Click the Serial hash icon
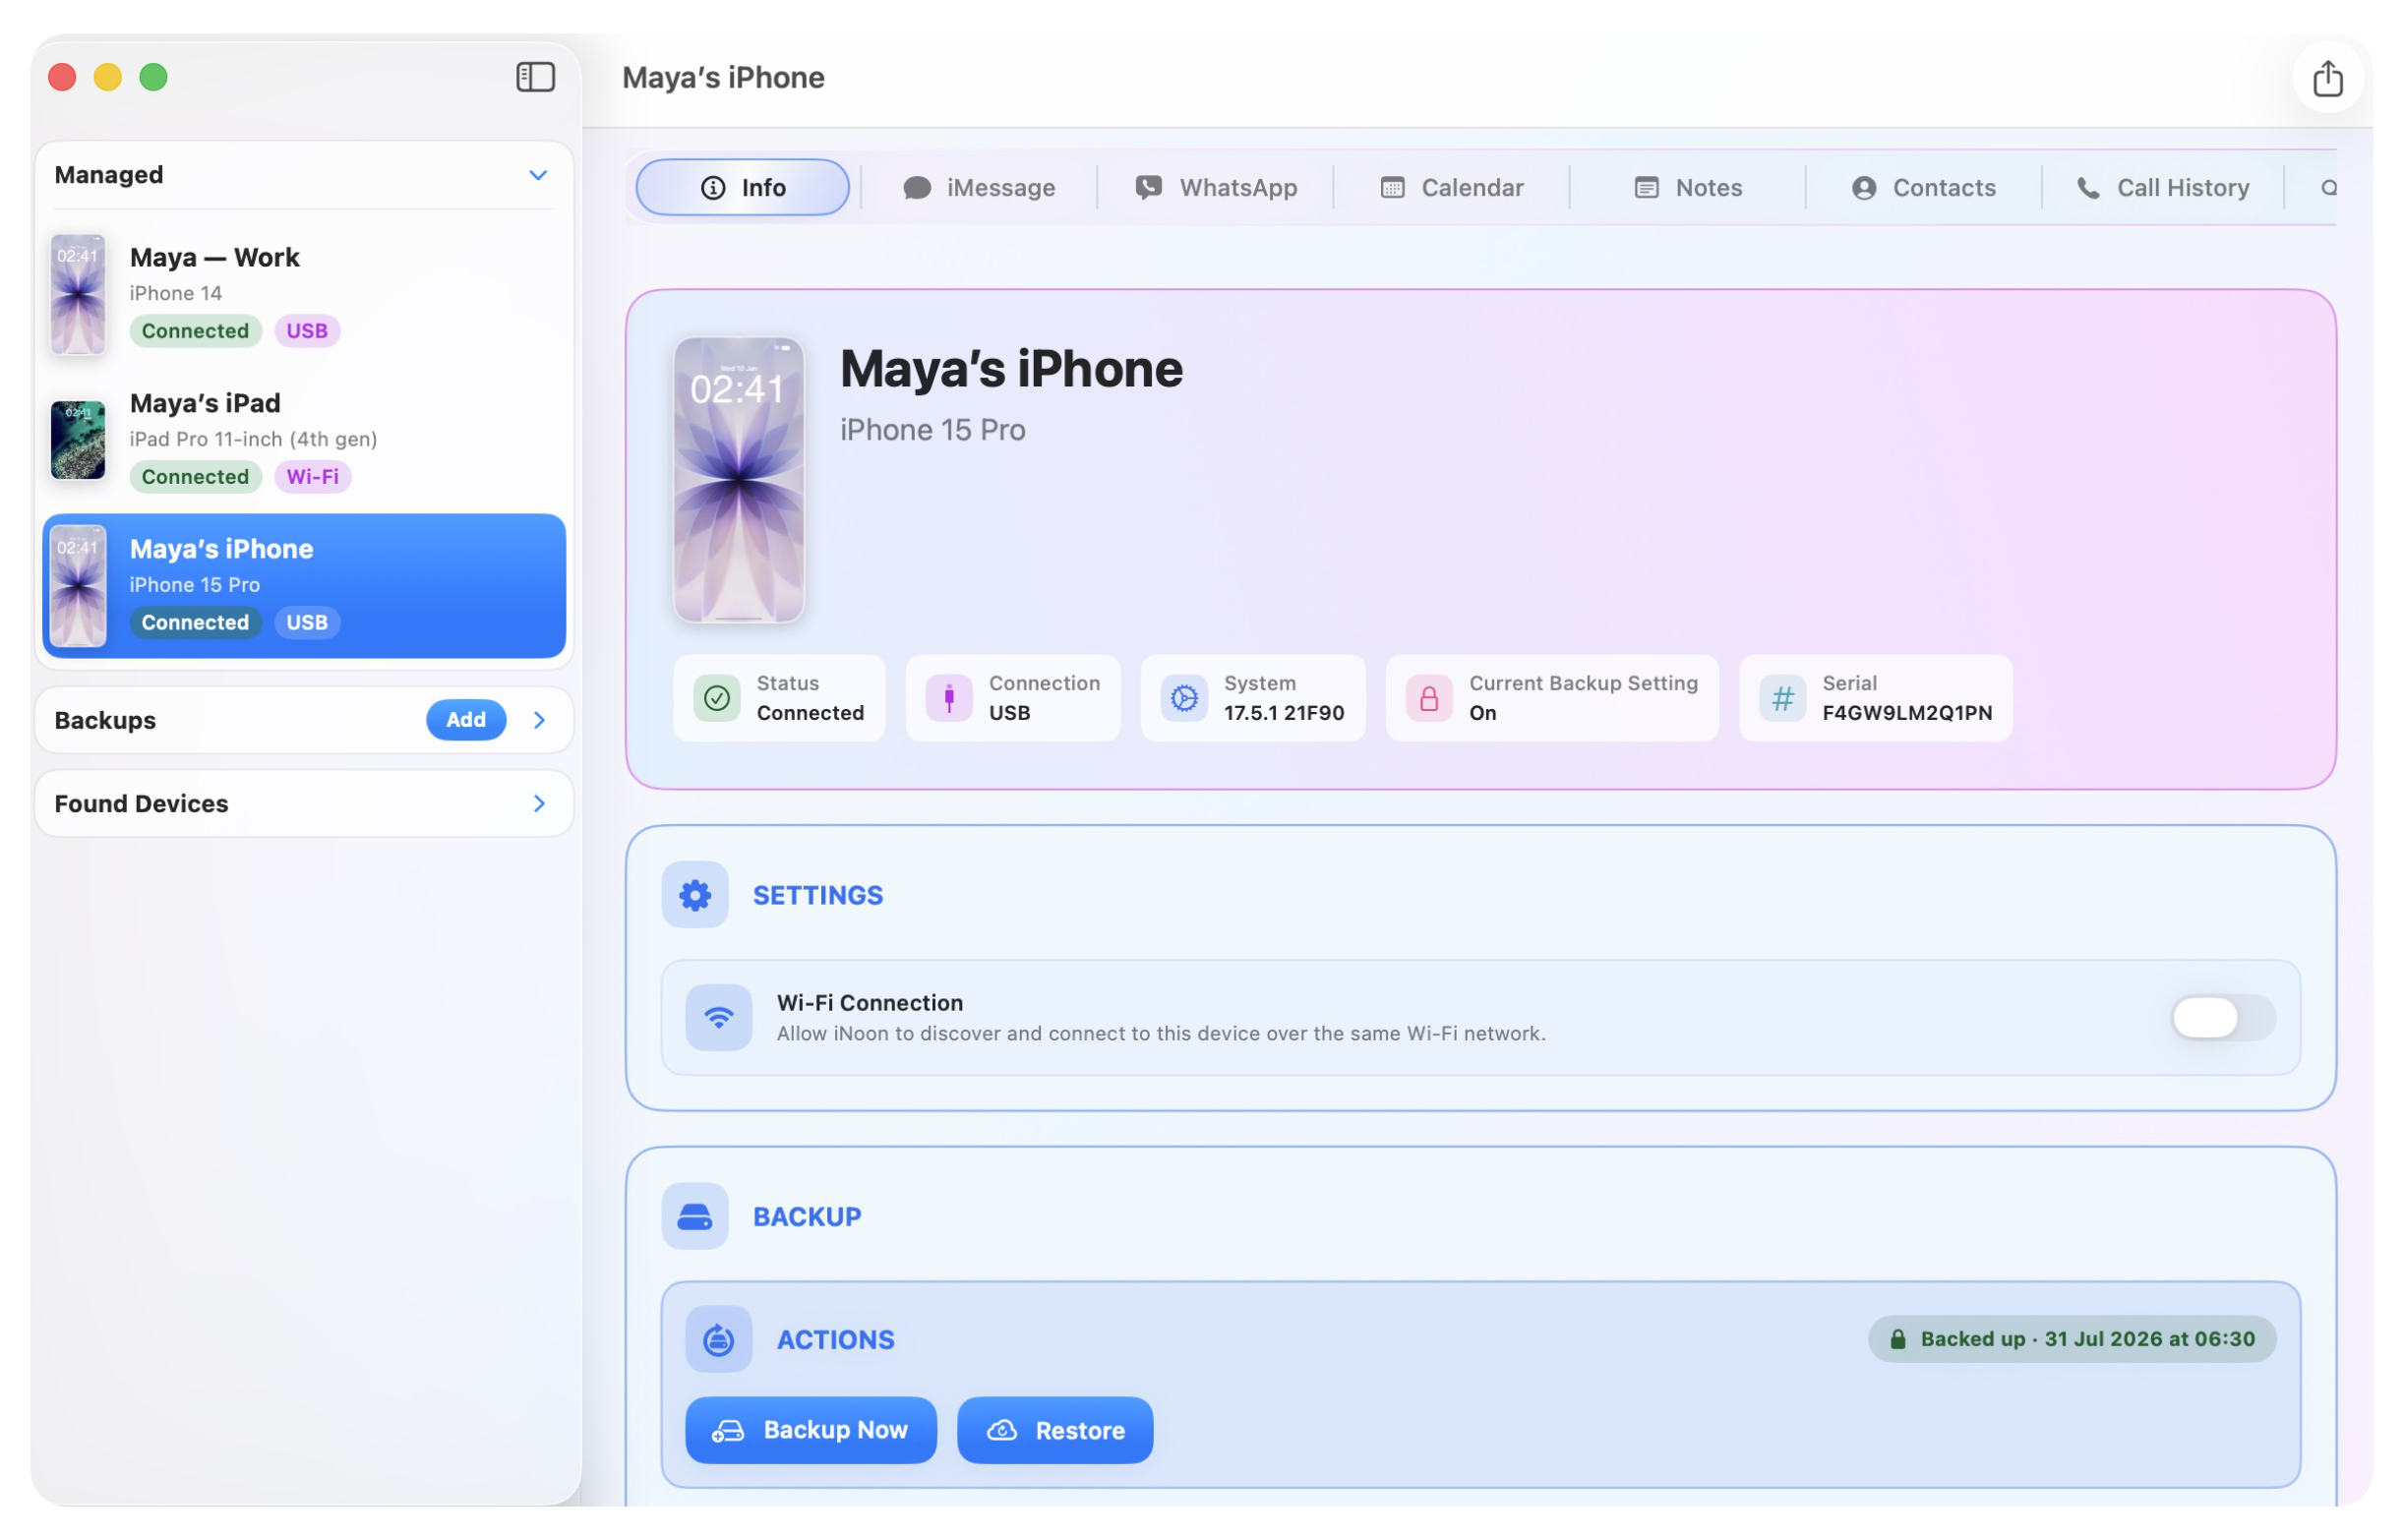Screen dimensions: 2404x1540 [1781, 698]
